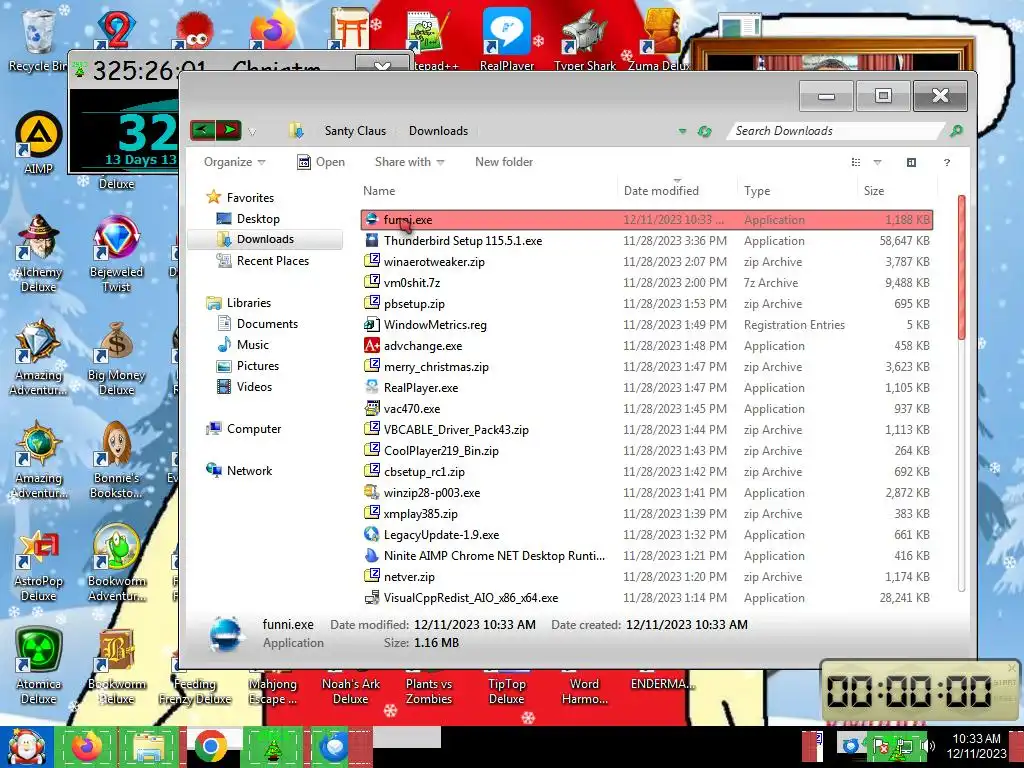Click the taskbar File Explorer icon
Viewport: 1024px width, 768px height.
[149, 747]
